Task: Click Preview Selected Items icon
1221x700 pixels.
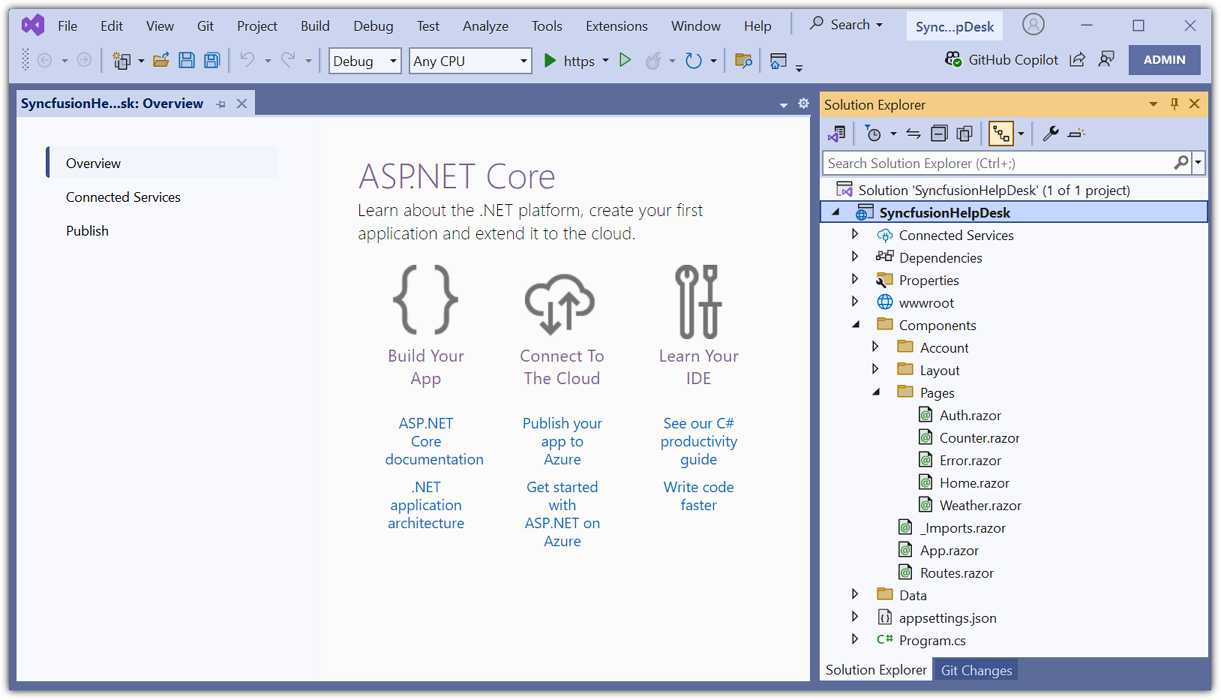Action: point(1076,133)
